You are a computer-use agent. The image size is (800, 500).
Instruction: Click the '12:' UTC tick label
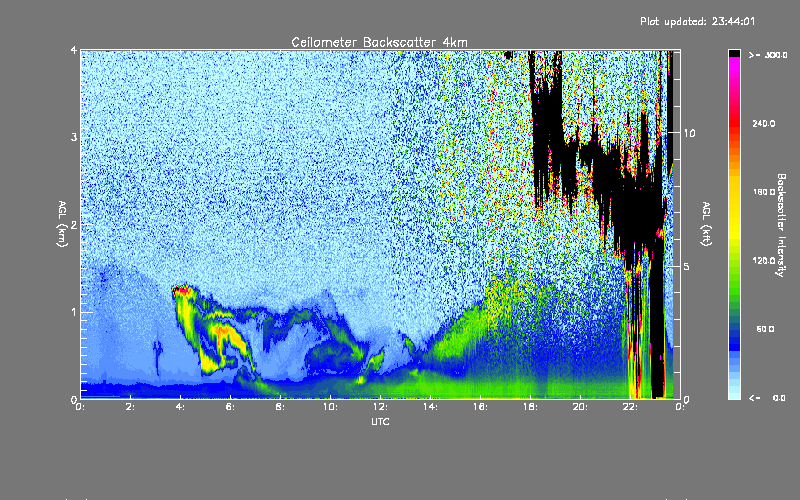(x=381, y=407)
